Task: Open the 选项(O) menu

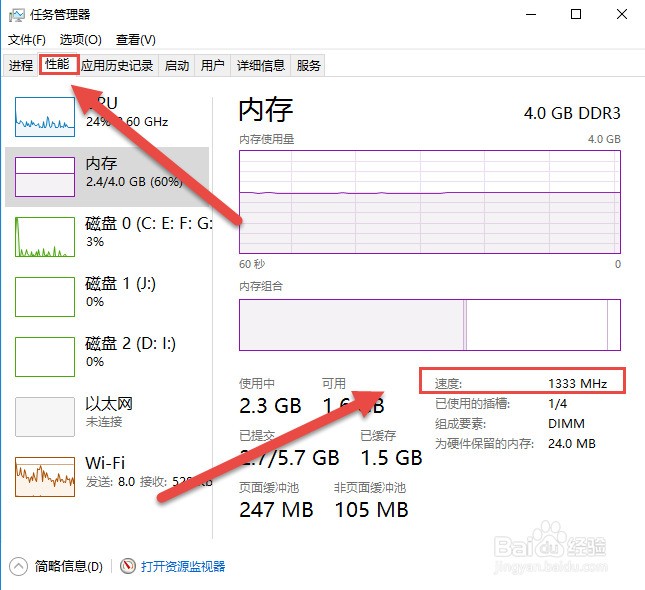Action: click(81, 40)
